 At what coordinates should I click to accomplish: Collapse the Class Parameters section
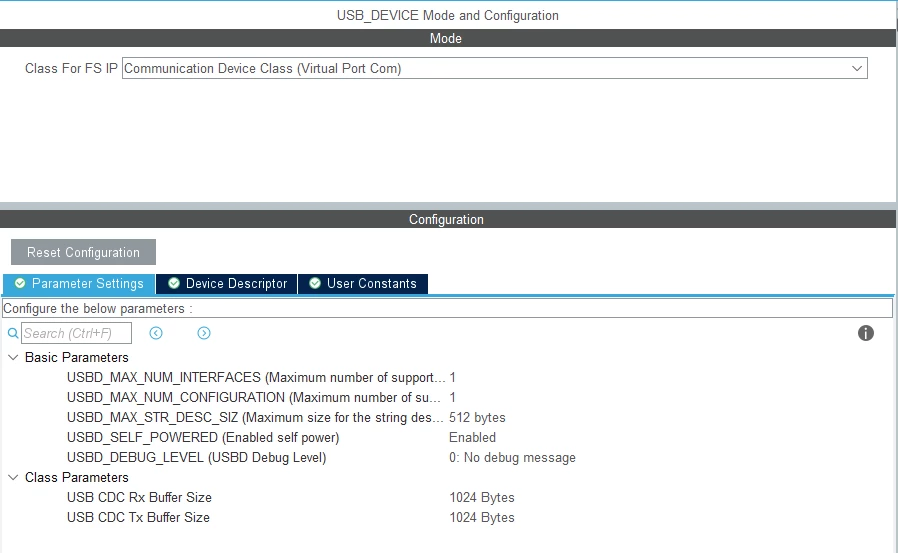click(x=13, y=477)
